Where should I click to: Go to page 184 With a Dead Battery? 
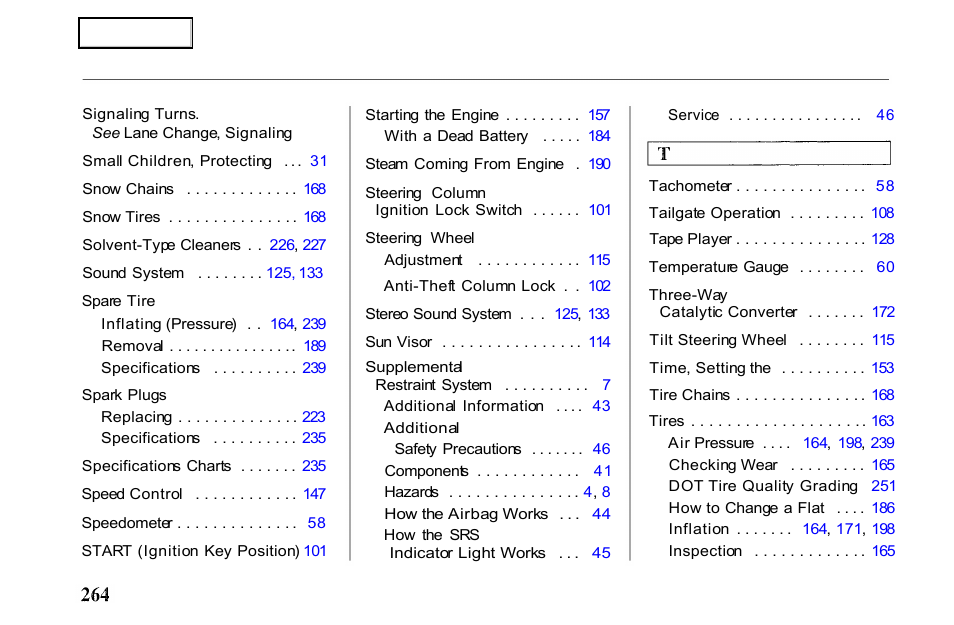pos(599,136)
